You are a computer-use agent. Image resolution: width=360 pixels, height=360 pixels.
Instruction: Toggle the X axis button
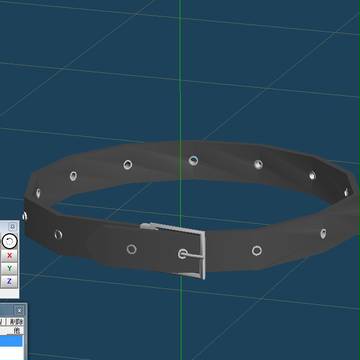9,256
